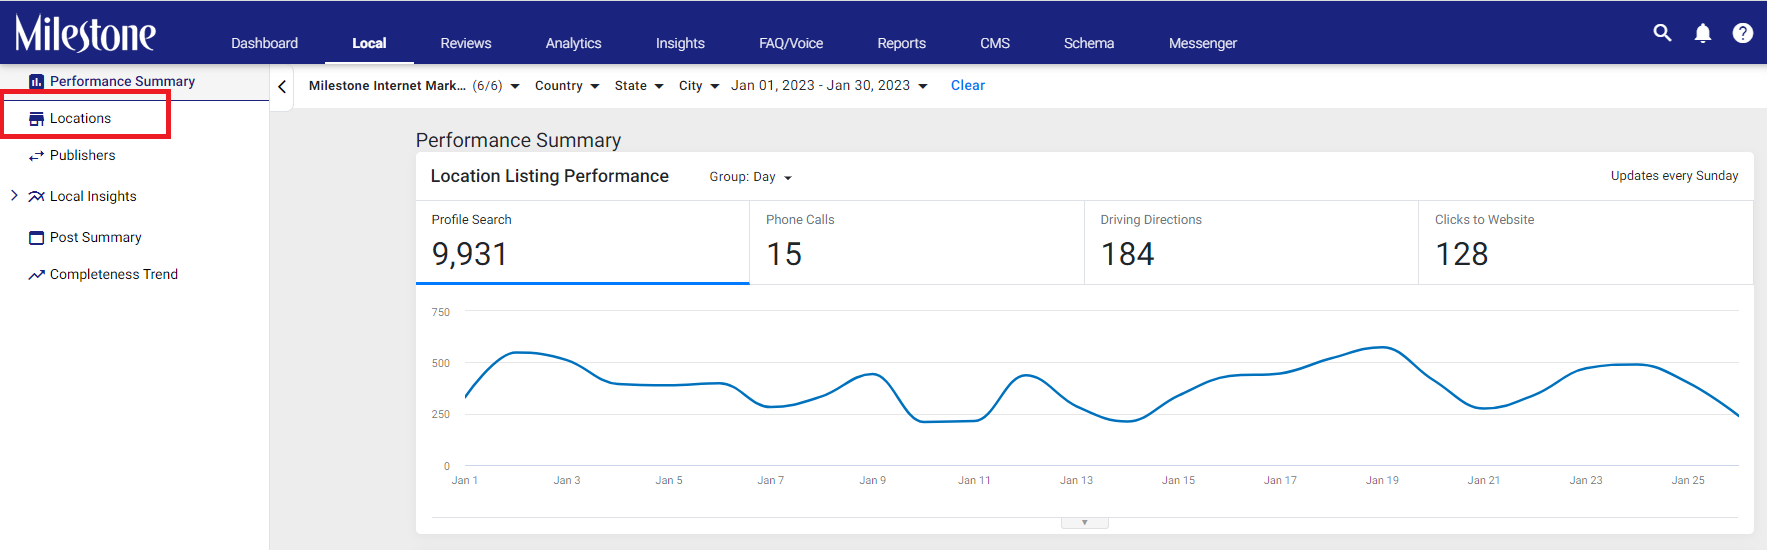Open the Group: Day dropdown

click(751, 177)
